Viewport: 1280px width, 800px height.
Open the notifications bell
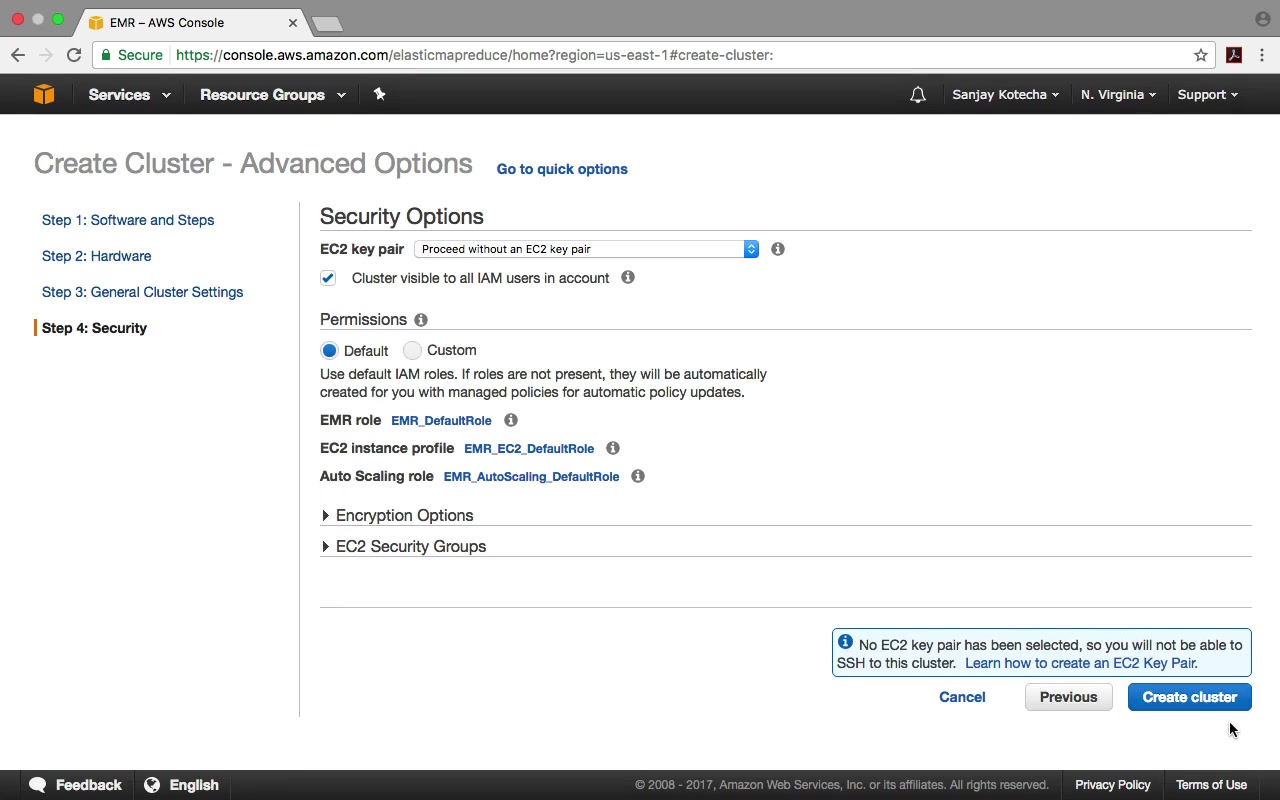click(917, 95)
